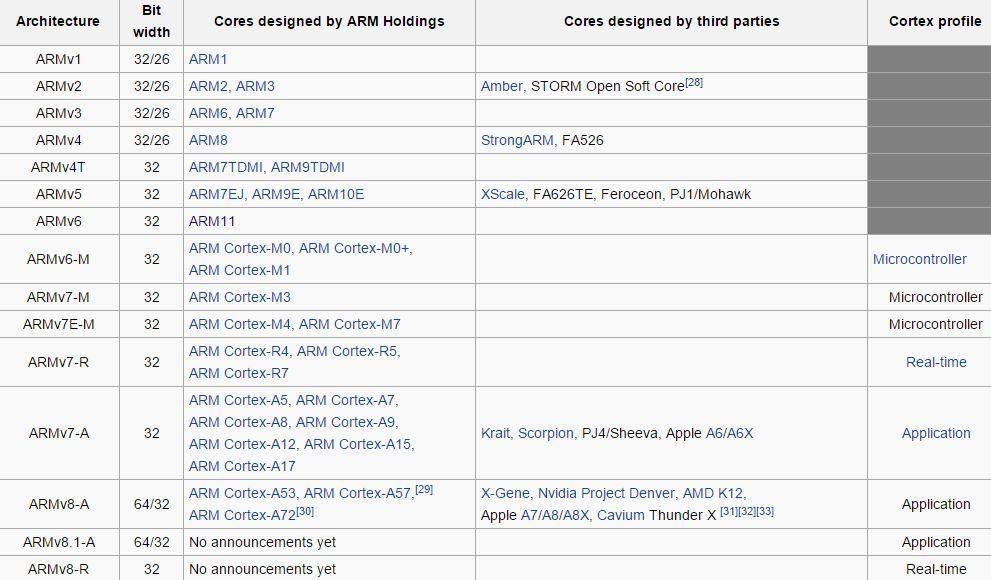Open the ARM Cortex-R4 link
Viewport: 991px width, 580px height.
[x=239, y=351]
